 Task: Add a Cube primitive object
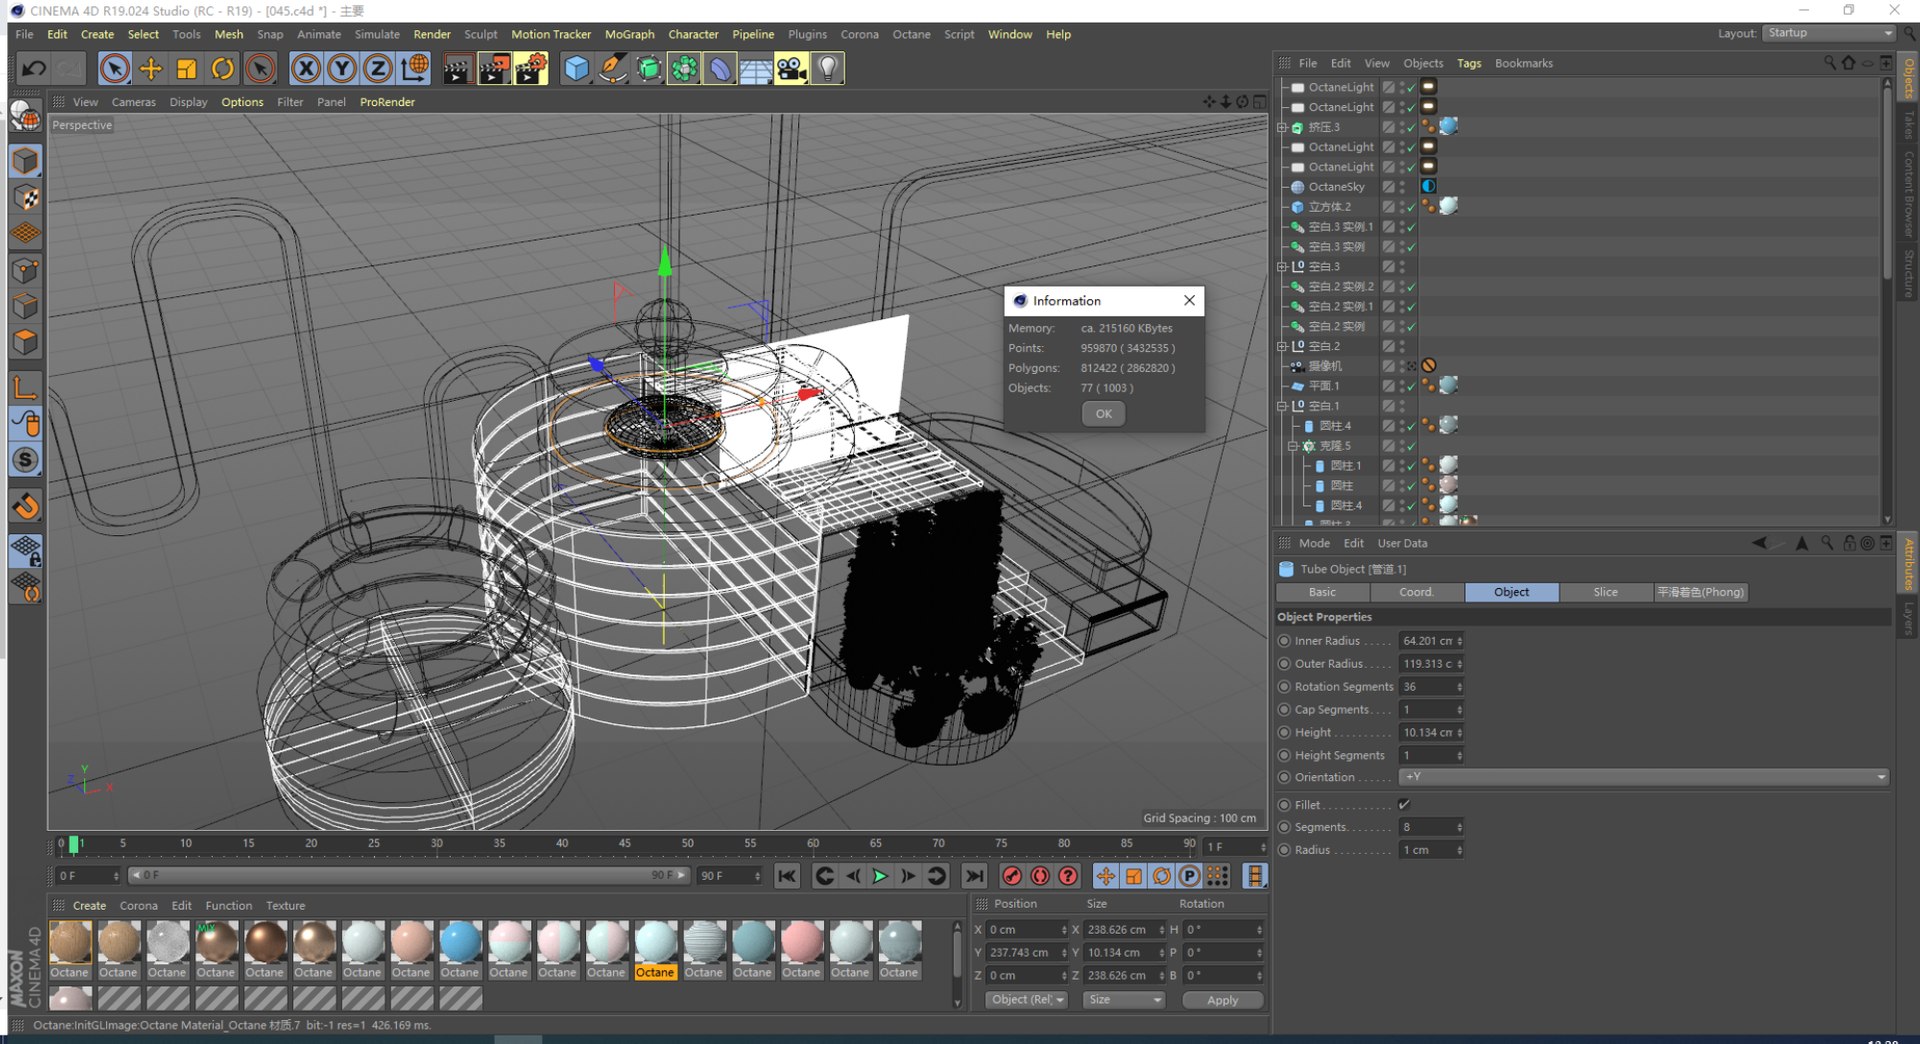(577, 69)
